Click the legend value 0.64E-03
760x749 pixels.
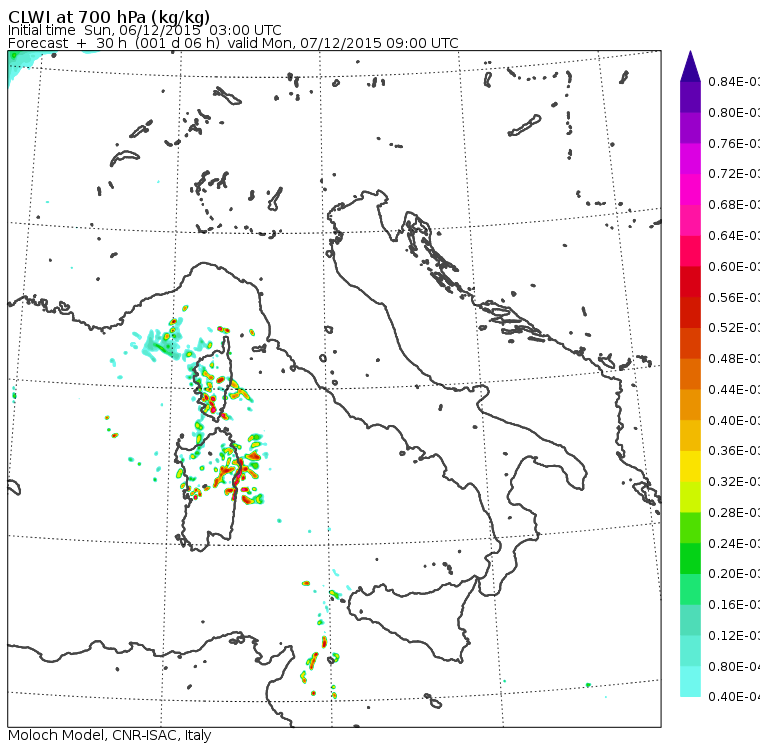(734, 236)
